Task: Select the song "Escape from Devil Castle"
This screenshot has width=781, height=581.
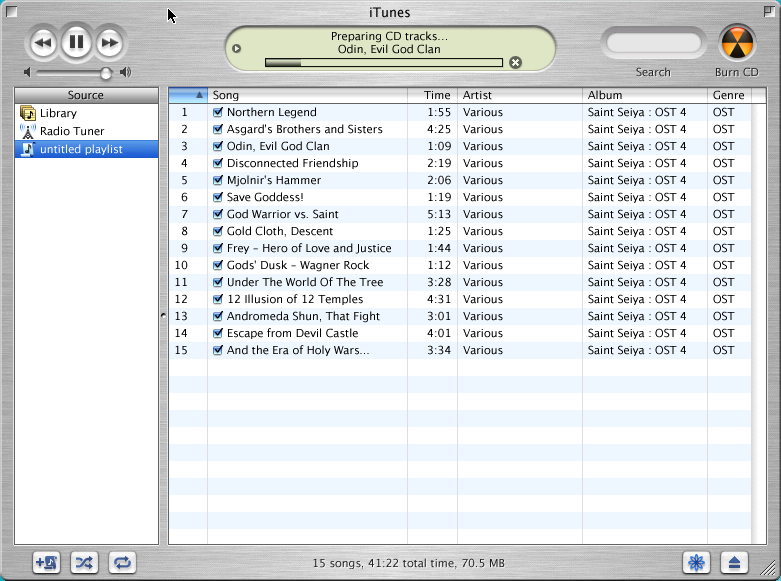Action: click(x=292, y=333)
